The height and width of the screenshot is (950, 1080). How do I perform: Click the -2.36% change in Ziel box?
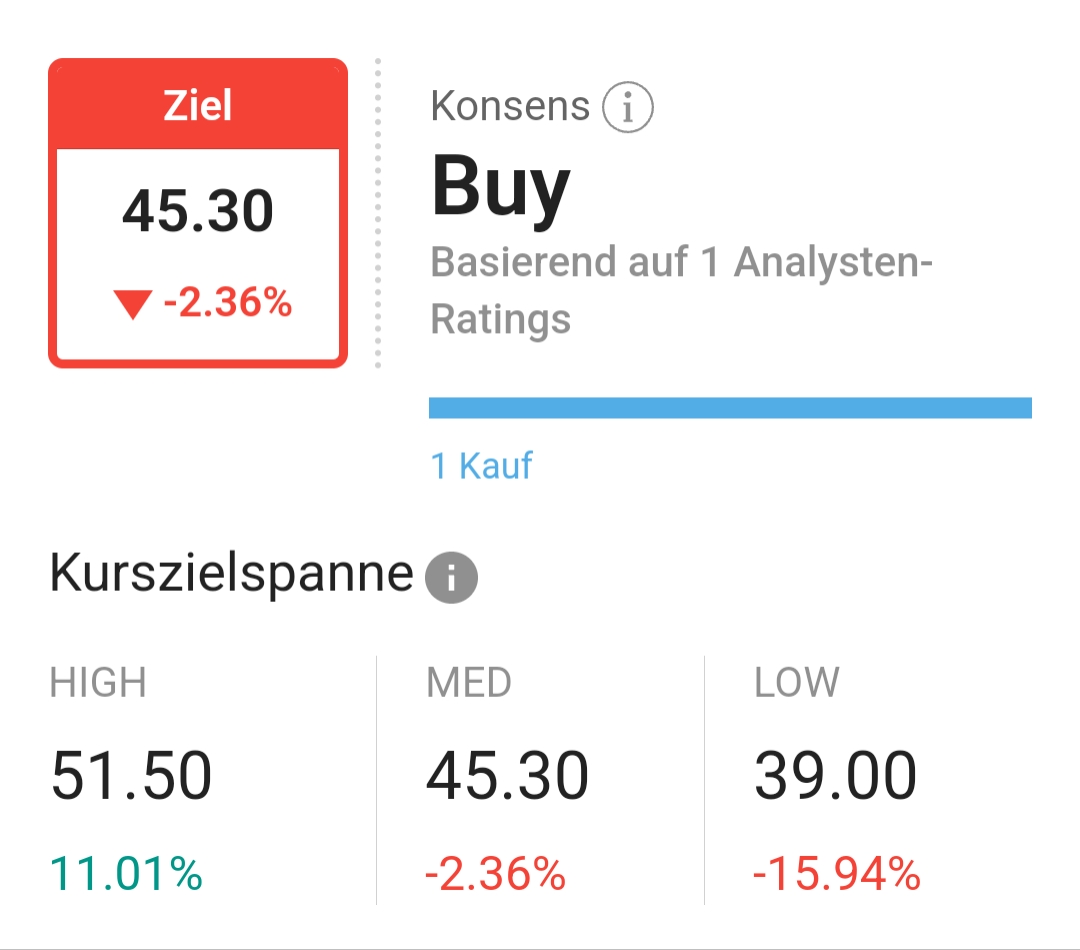(x=228, y=302)
